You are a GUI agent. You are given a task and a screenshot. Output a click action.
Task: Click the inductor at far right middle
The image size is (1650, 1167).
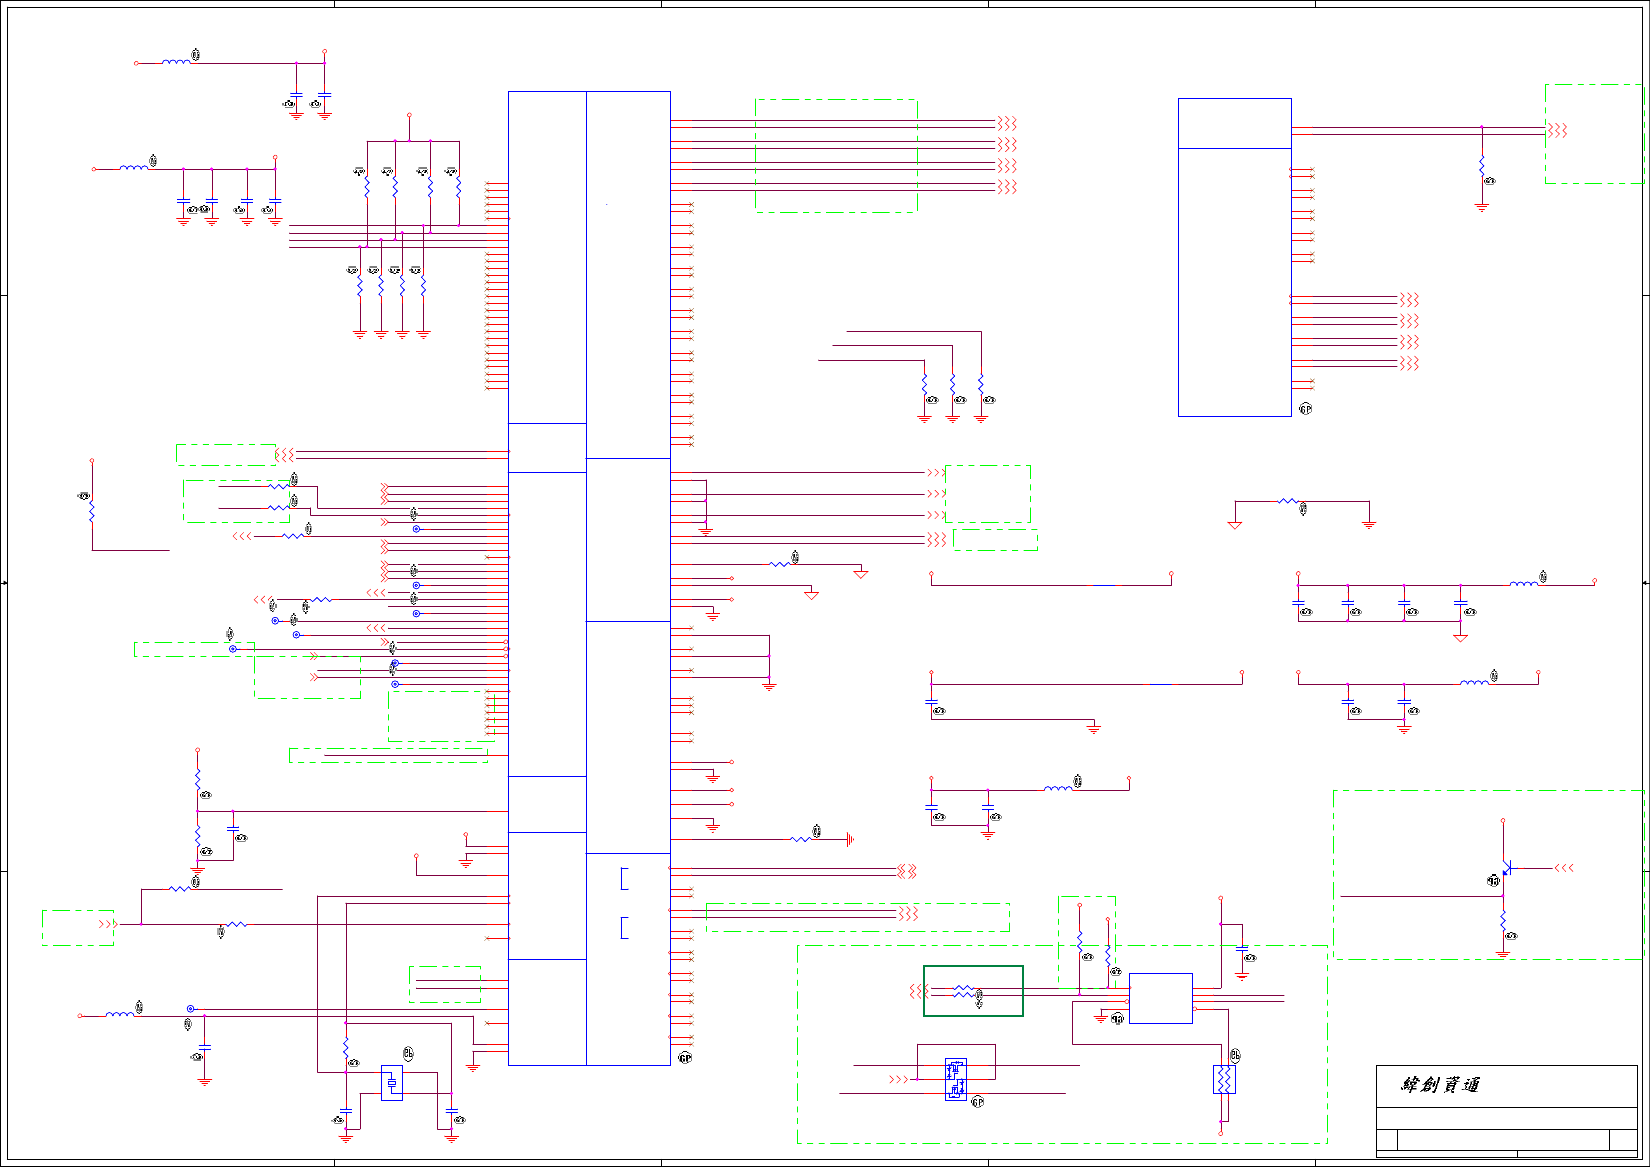pos(1524,584)
